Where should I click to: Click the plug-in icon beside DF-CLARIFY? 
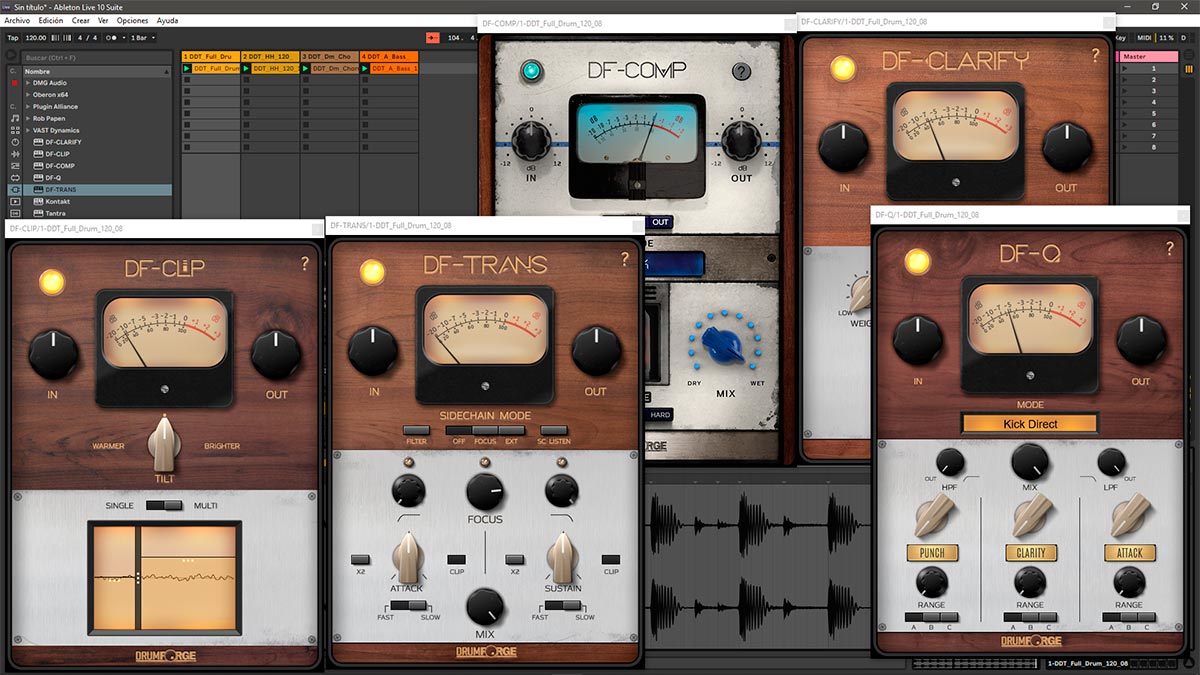pos(37,142)
